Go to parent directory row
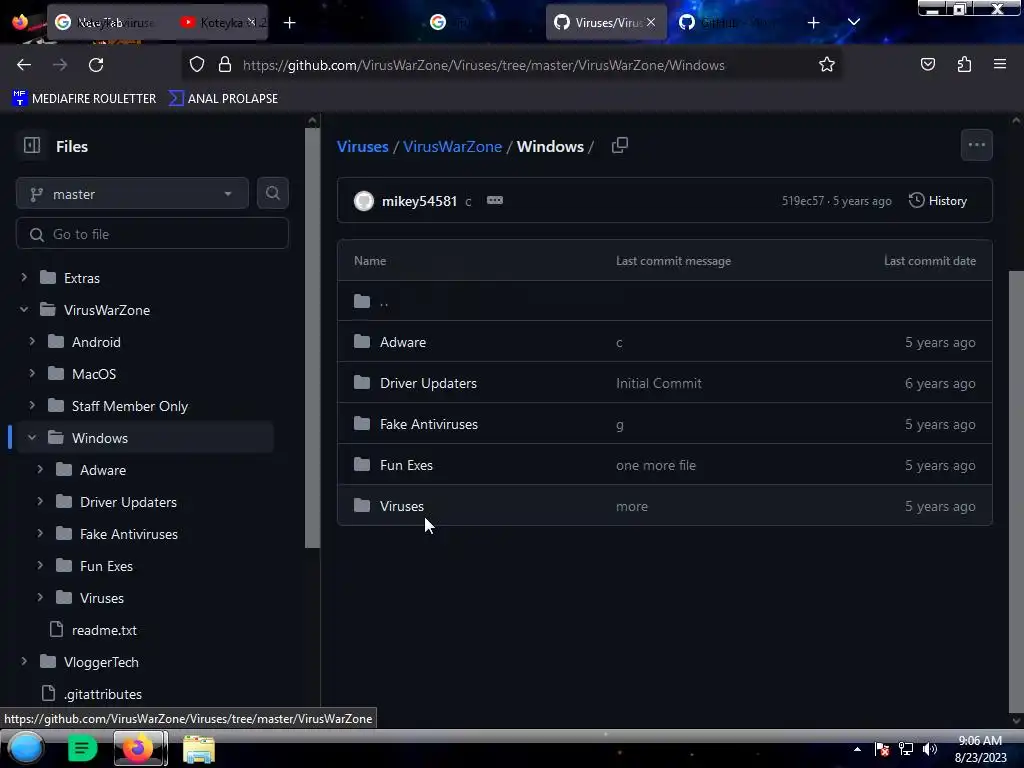Screen dimensions: 1024x768 pyautogui.click(x=665, y=301)
